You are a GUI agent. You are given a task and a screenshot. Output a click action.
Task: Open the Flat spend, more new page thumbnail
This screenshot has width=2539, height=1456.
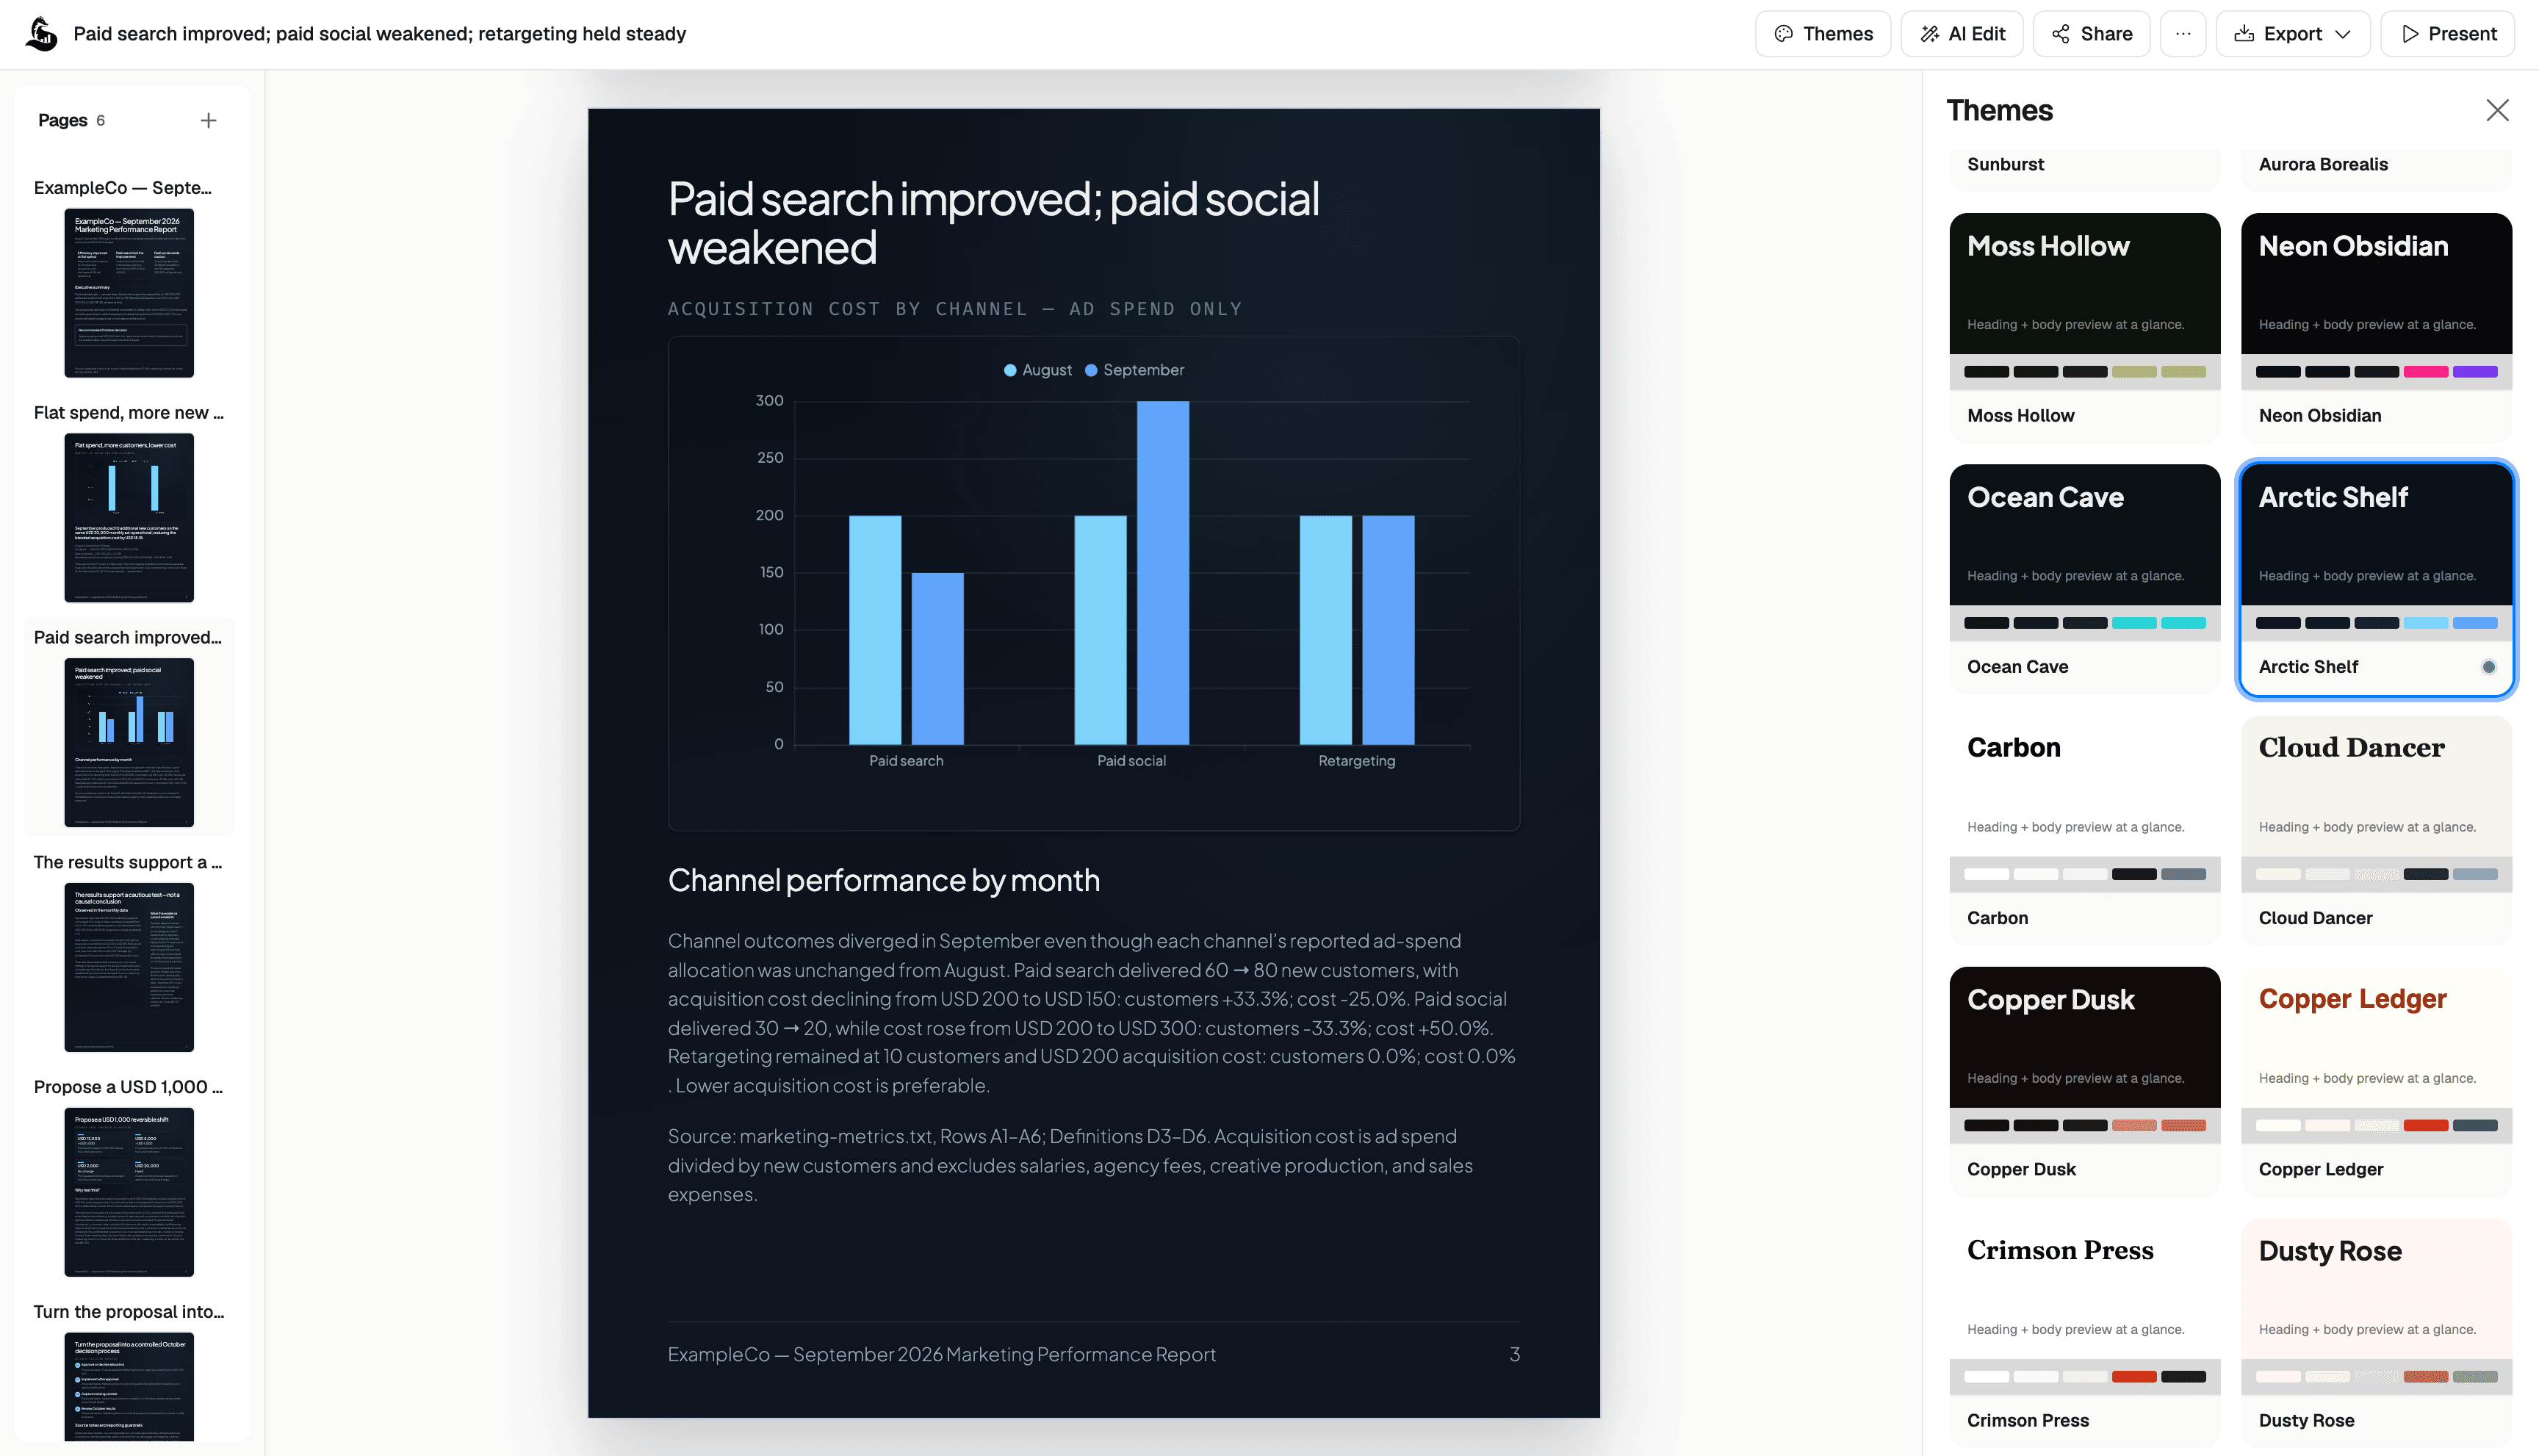tap(129, 517)
